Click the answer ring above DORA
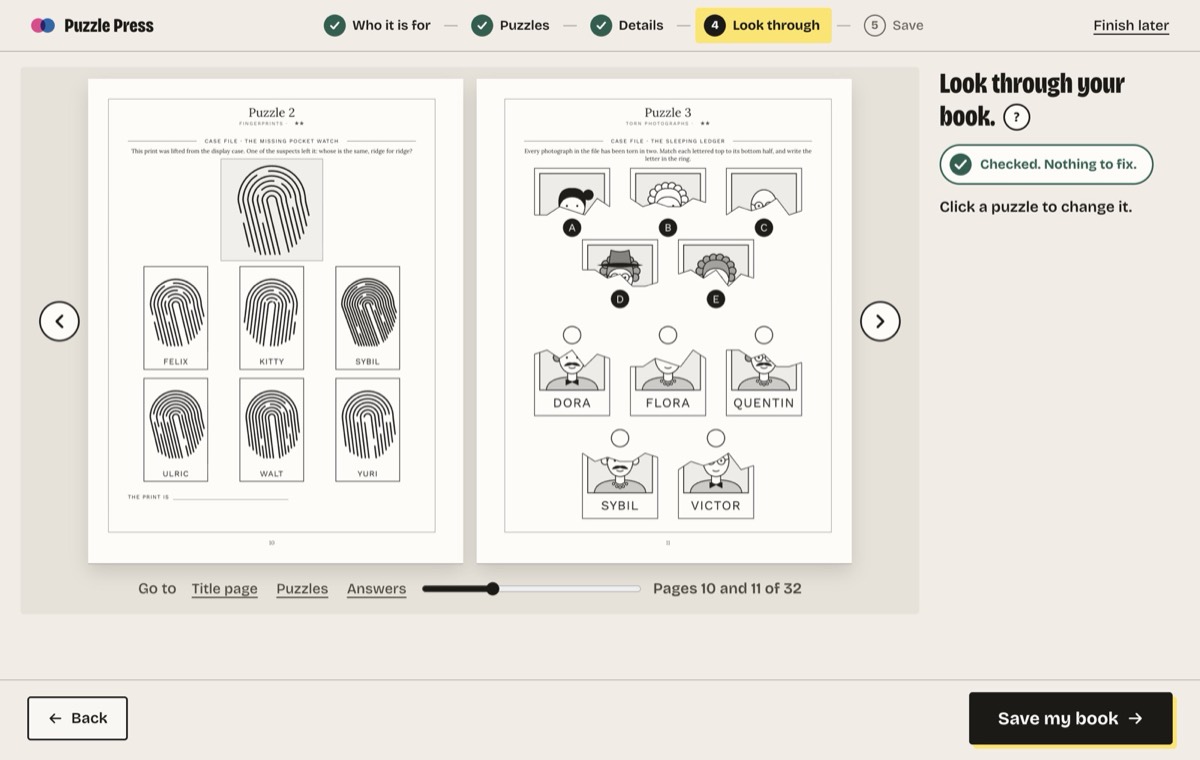 (572, 335)
